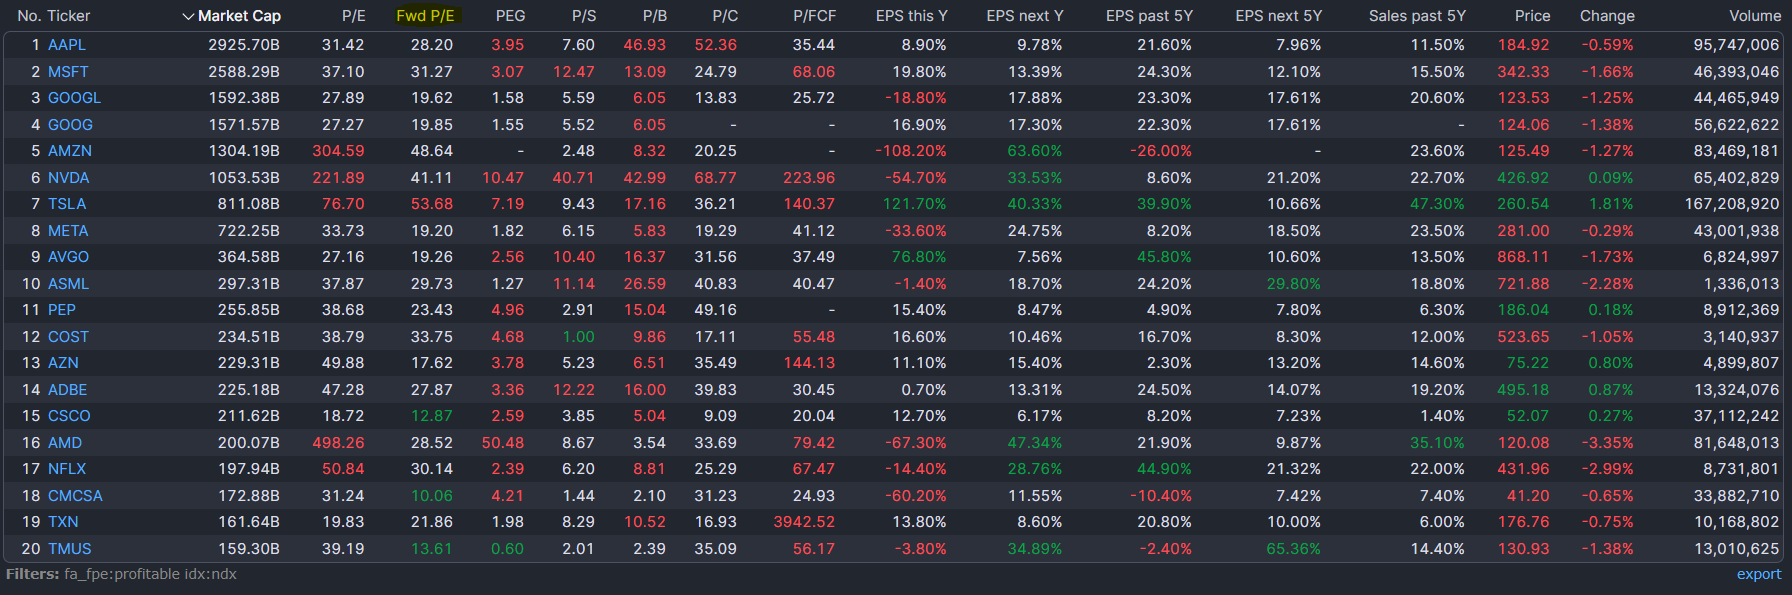Open the TSLA ticker link
Screen dimensions: 1792x595
67,204
